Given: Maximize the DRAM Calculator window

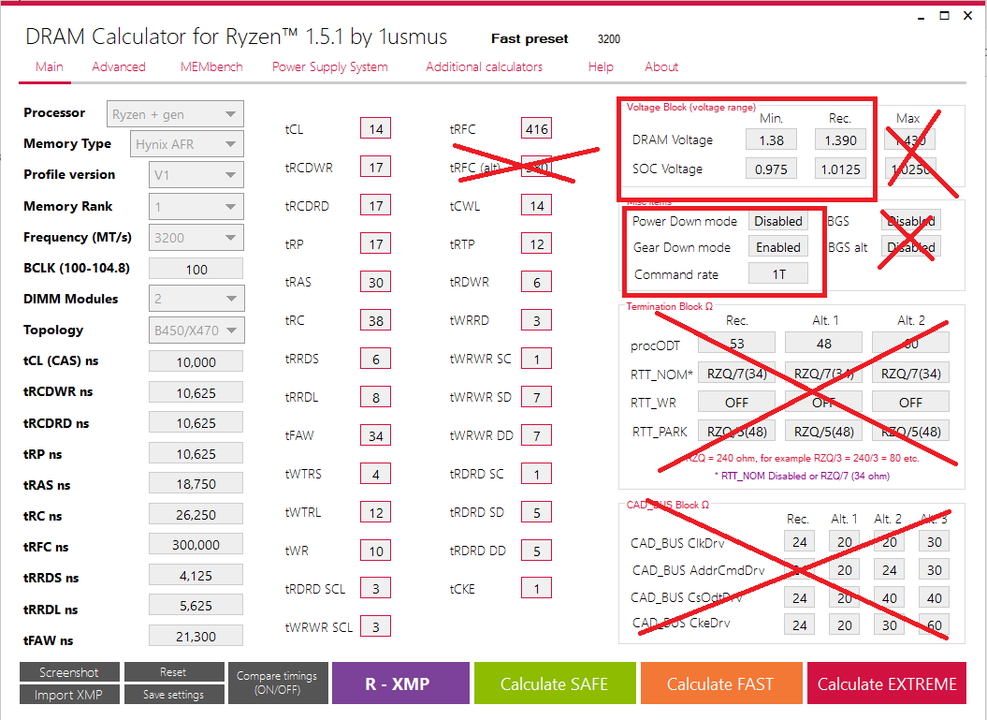Looking at the screenshot, I should coord(944,16).
